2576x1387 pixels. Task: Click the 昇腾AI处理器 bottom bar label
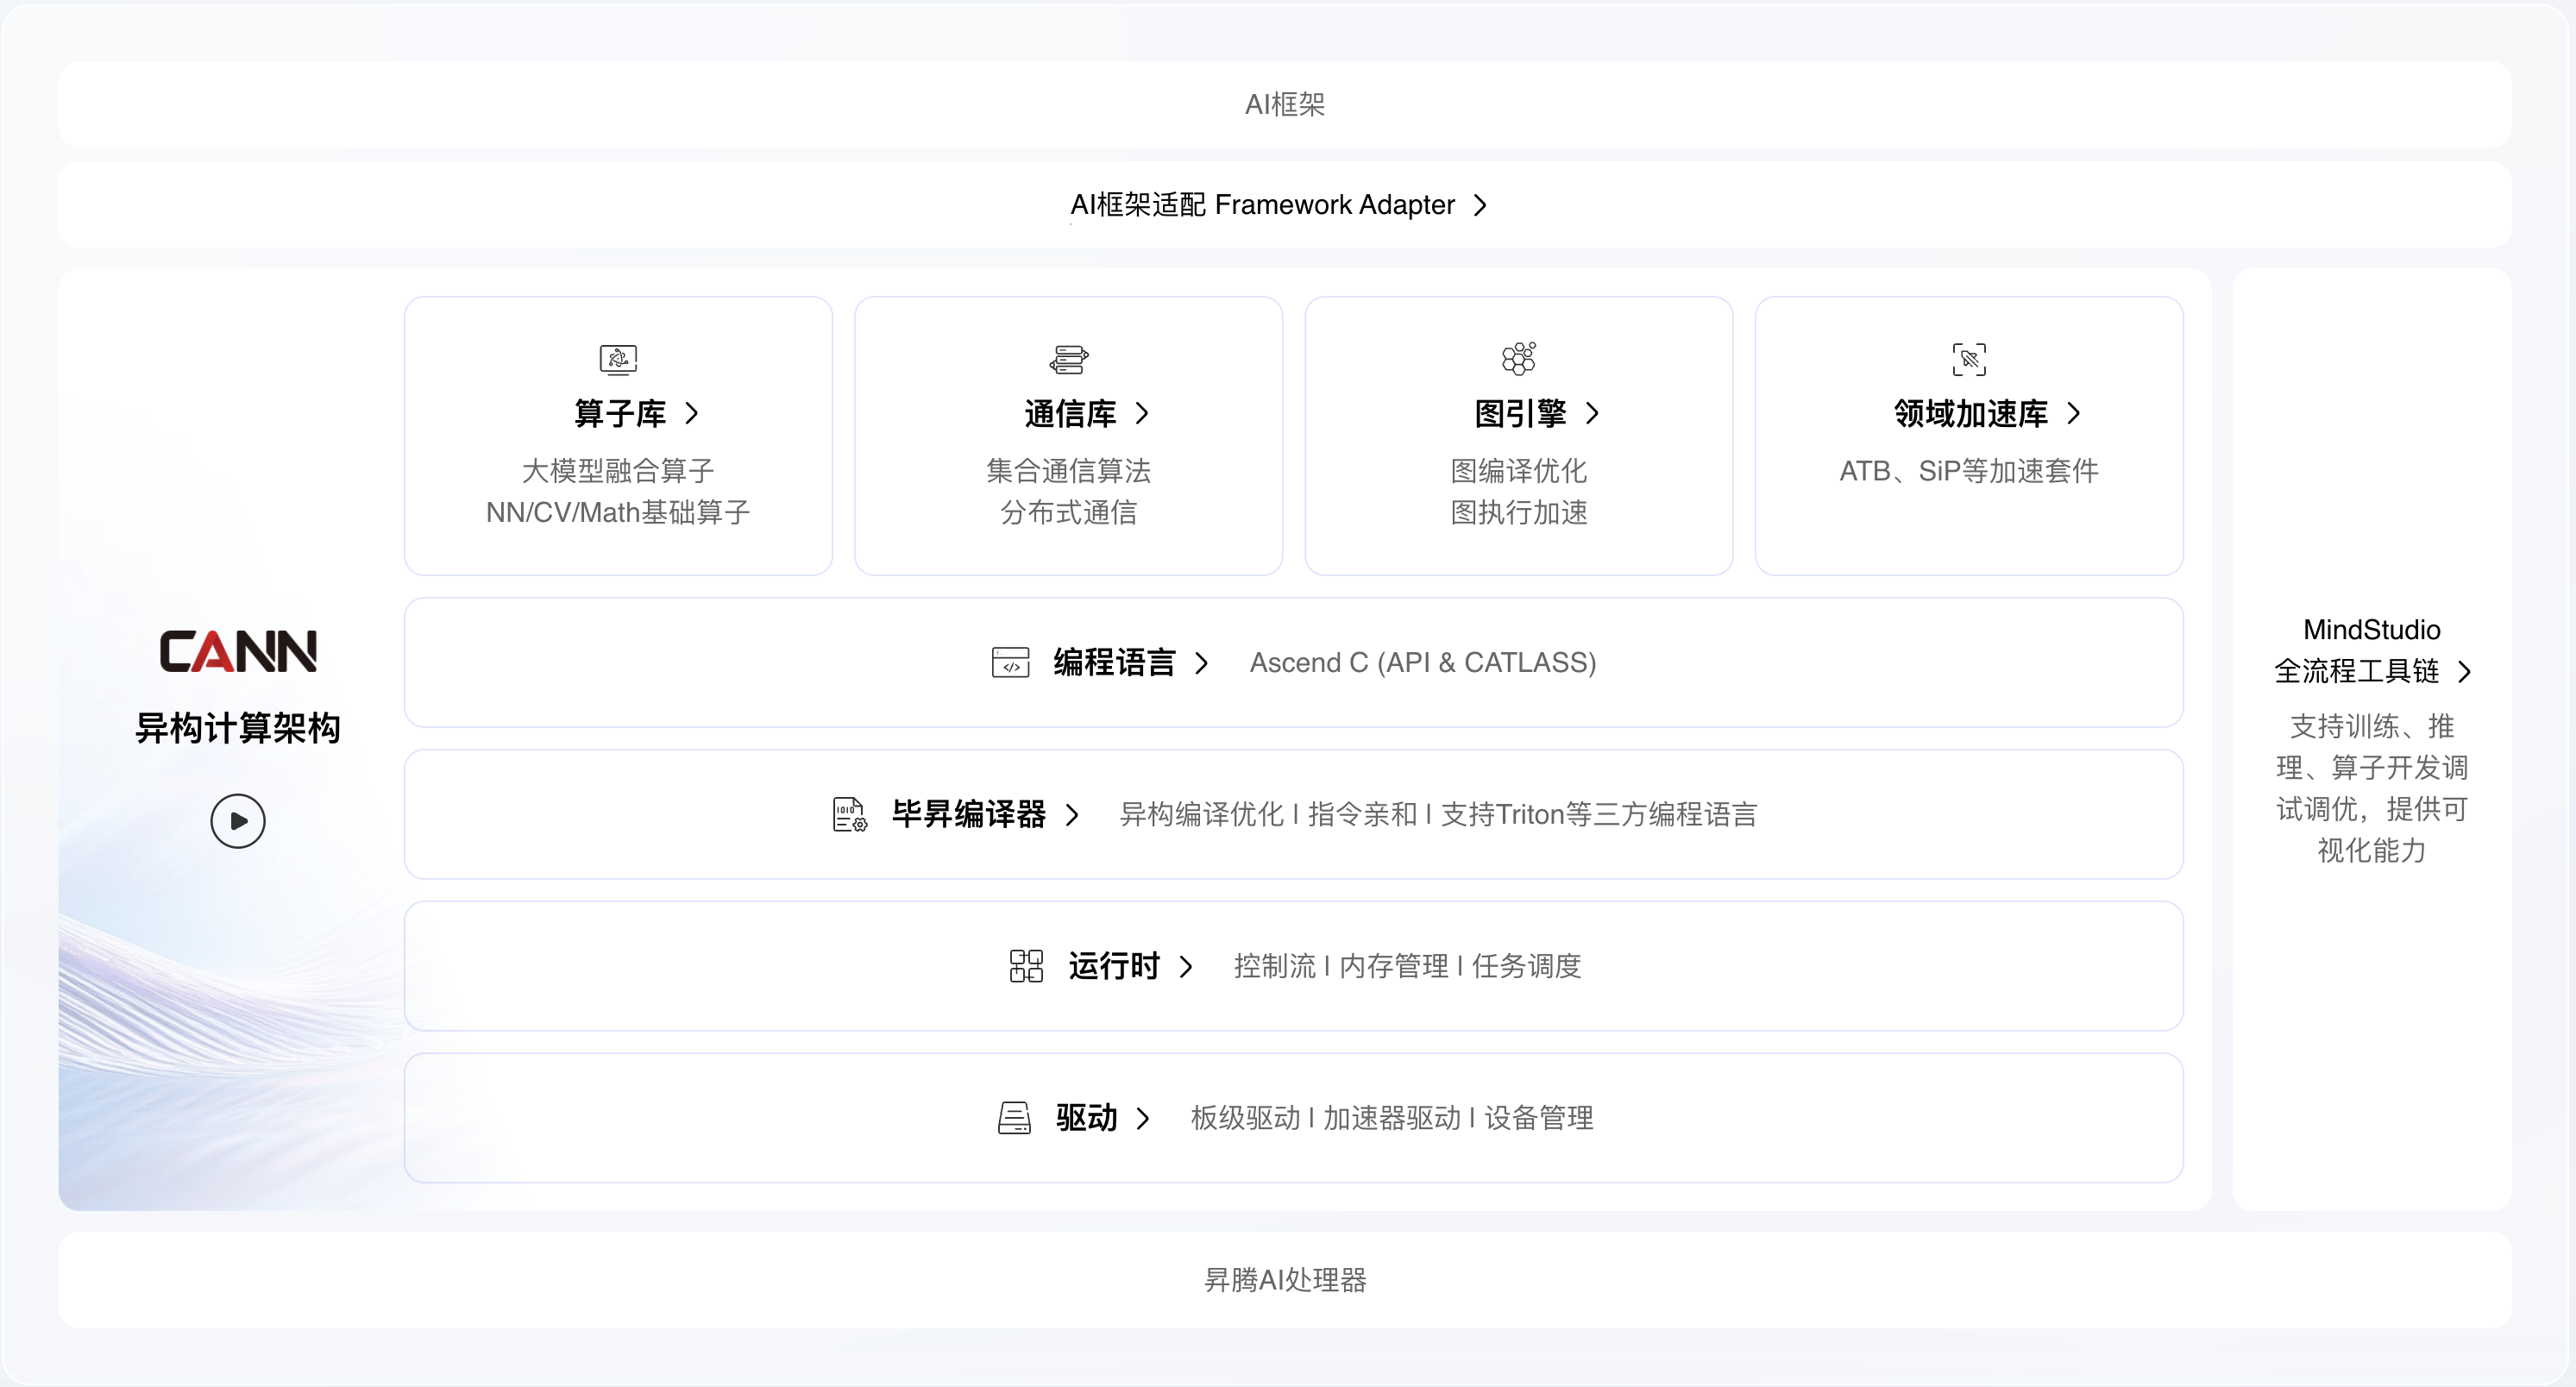point(1285,1280)
